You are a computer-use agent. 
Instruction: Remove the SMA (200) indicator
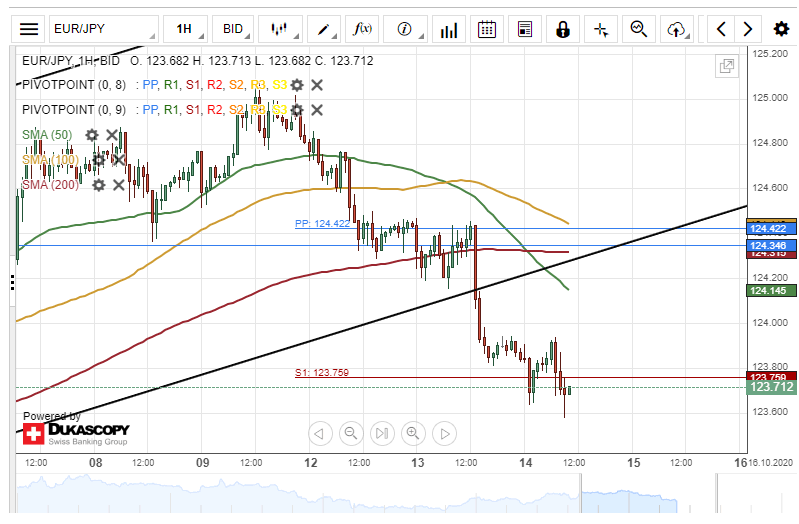click(x=118, y=185)
